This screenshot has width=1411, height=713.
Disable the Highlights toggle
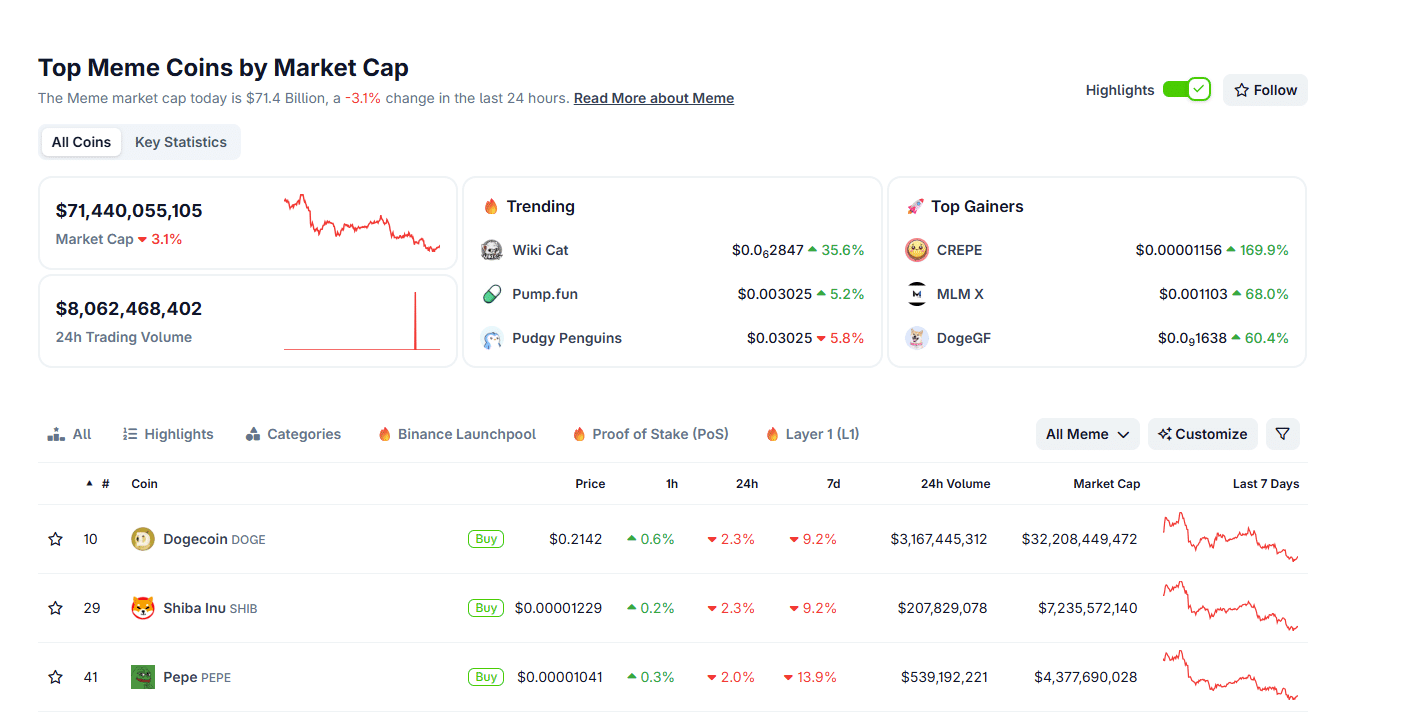coord(1187,89)
